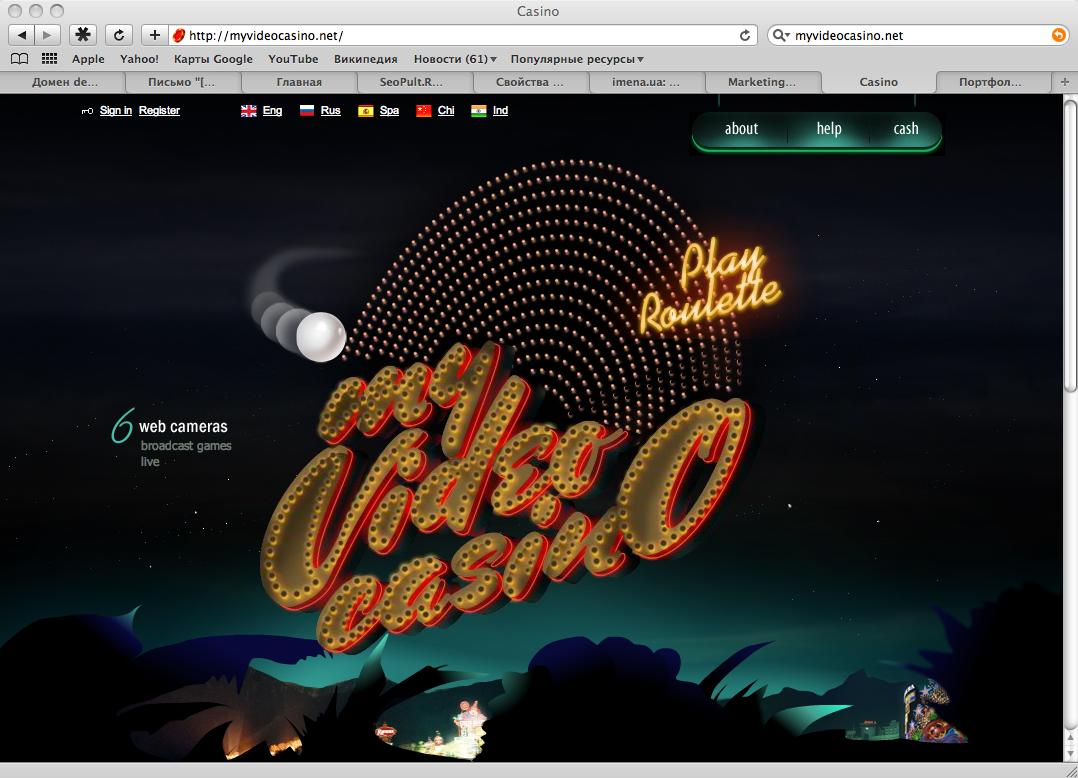Open the Apple bookmark

coord(89,59)
